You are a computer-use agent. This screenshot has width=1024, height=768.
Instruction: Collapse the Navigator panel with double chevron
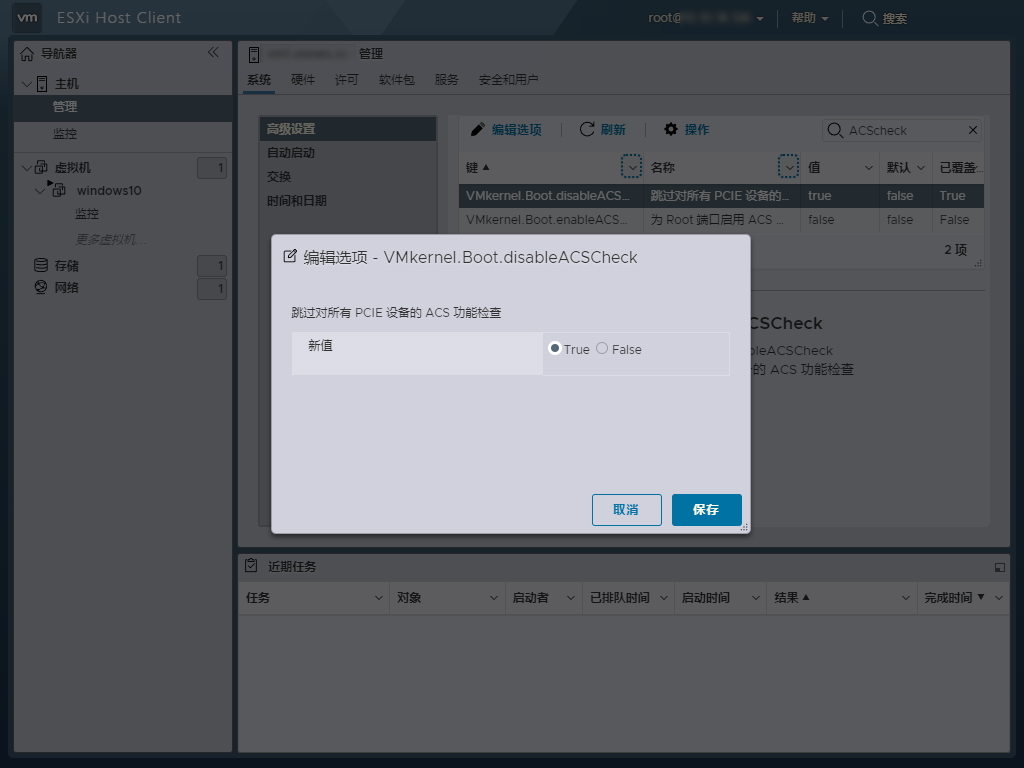tap(213, 53)
